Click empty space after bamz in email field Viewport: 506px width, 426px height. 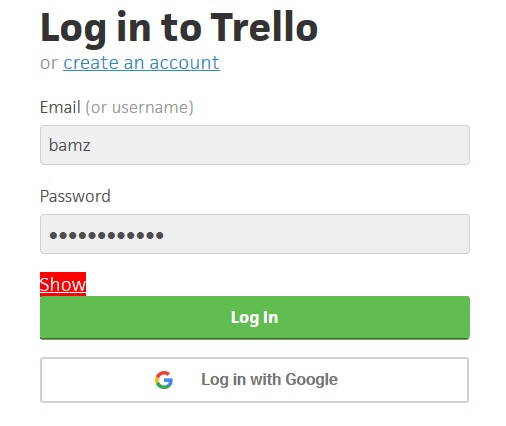(280, 145)
